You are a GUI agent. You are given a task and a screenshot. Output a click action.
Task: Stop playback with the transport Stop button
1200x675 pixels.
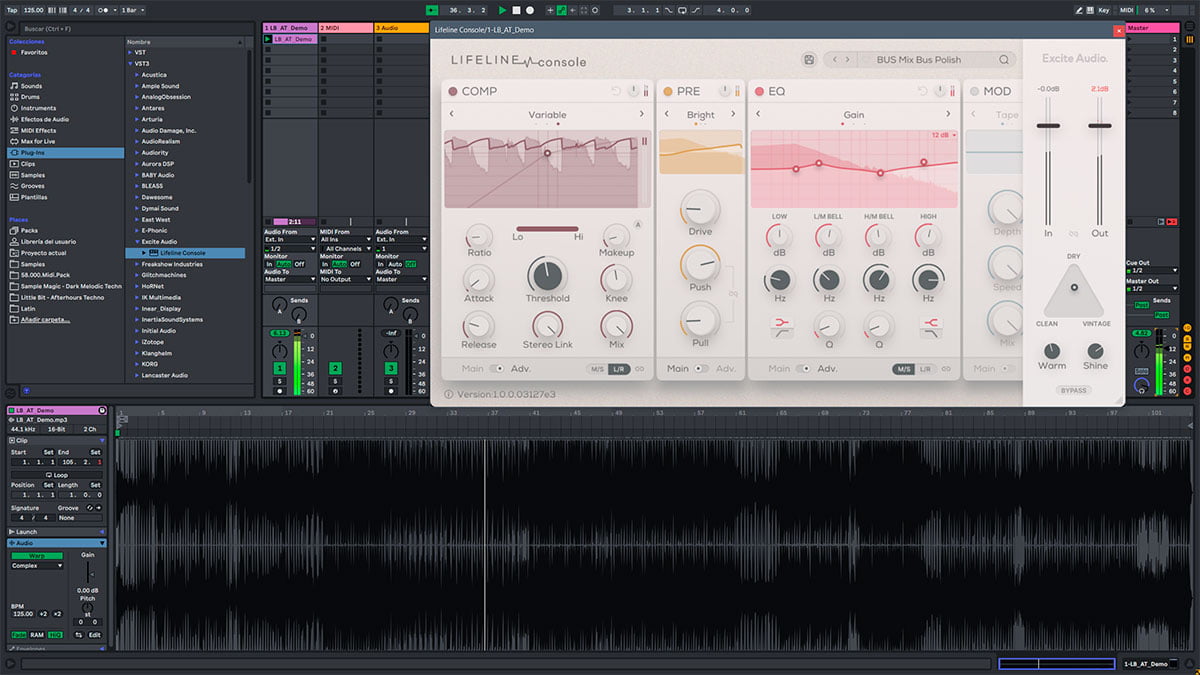pyautogui.click(x=516, y=10)
